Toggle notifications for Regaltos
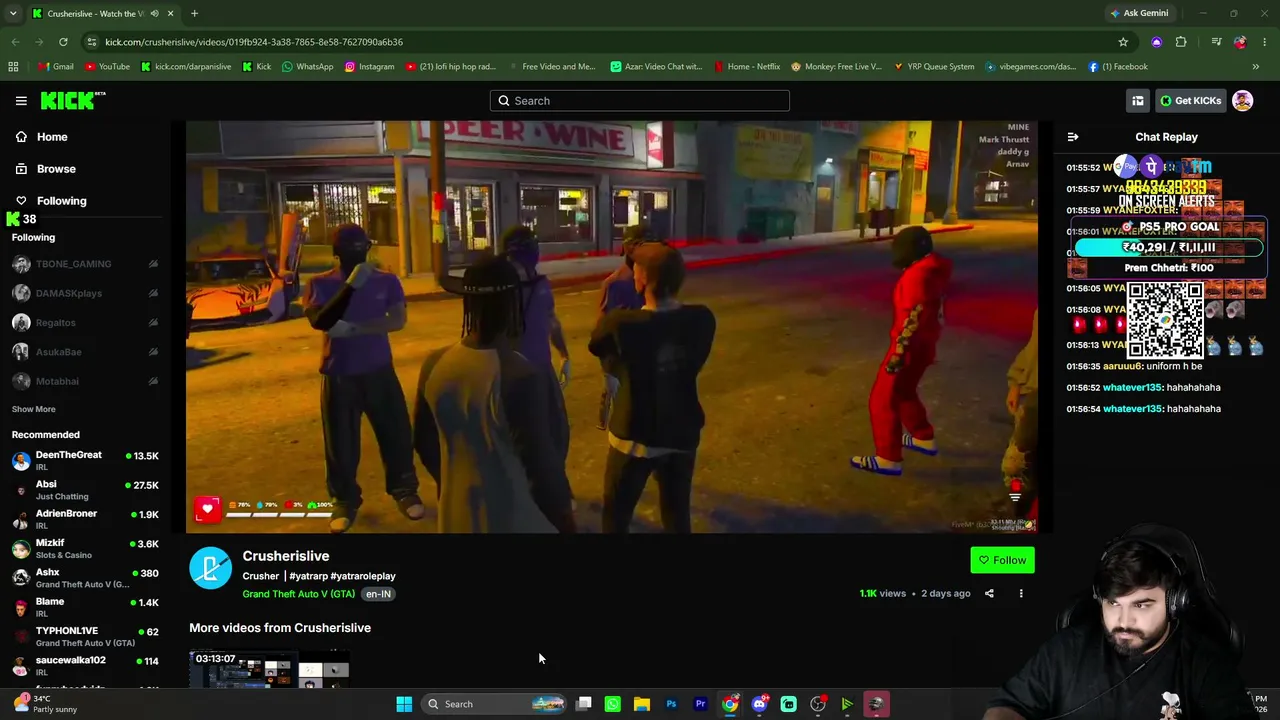This screenshot has height=720, width=1280. [x=153, y=323]
